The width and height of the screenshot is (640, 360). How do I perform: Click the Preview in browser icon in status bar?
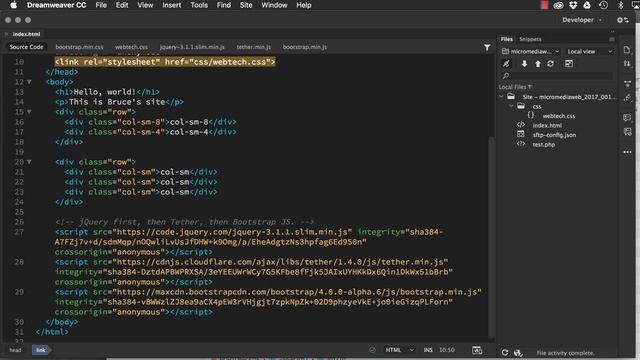[477, 350]
